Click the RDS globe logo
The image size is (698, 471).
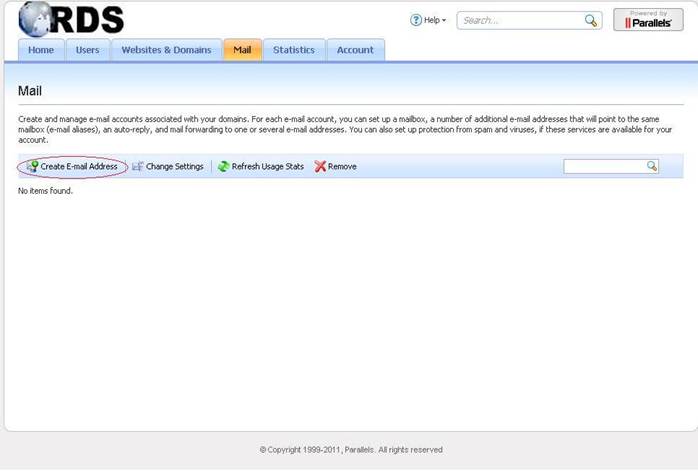click(71, 19)
